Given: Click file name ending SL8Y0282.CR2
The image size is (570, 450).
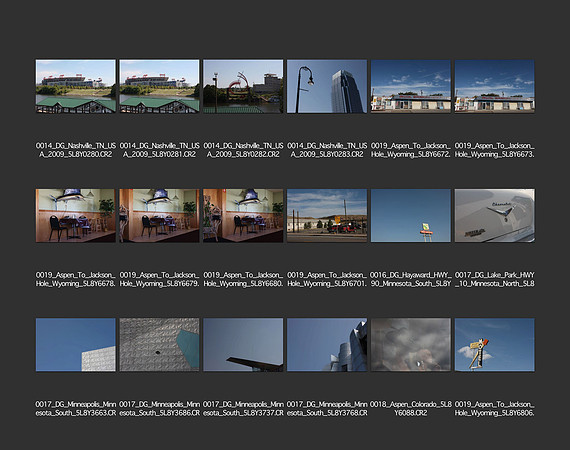Looking at the screenshot, I should click(x=243, y=150).
